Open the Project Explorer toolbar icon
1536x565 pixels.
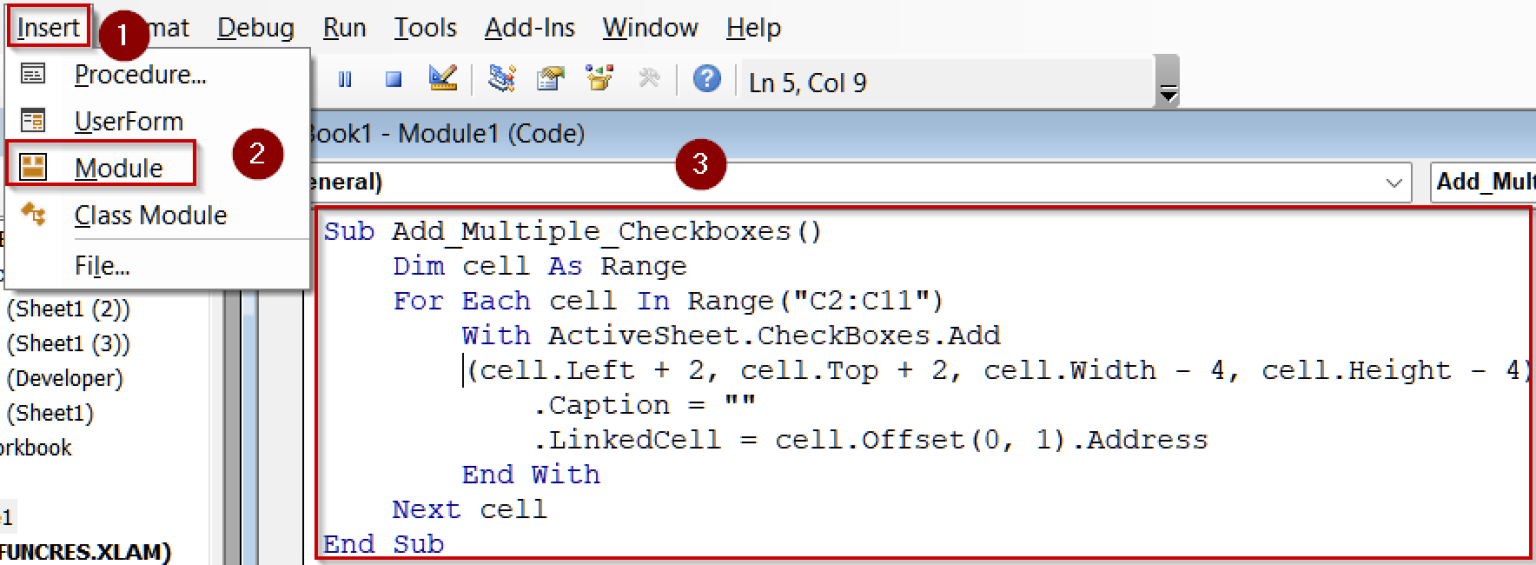coord(501,79)
